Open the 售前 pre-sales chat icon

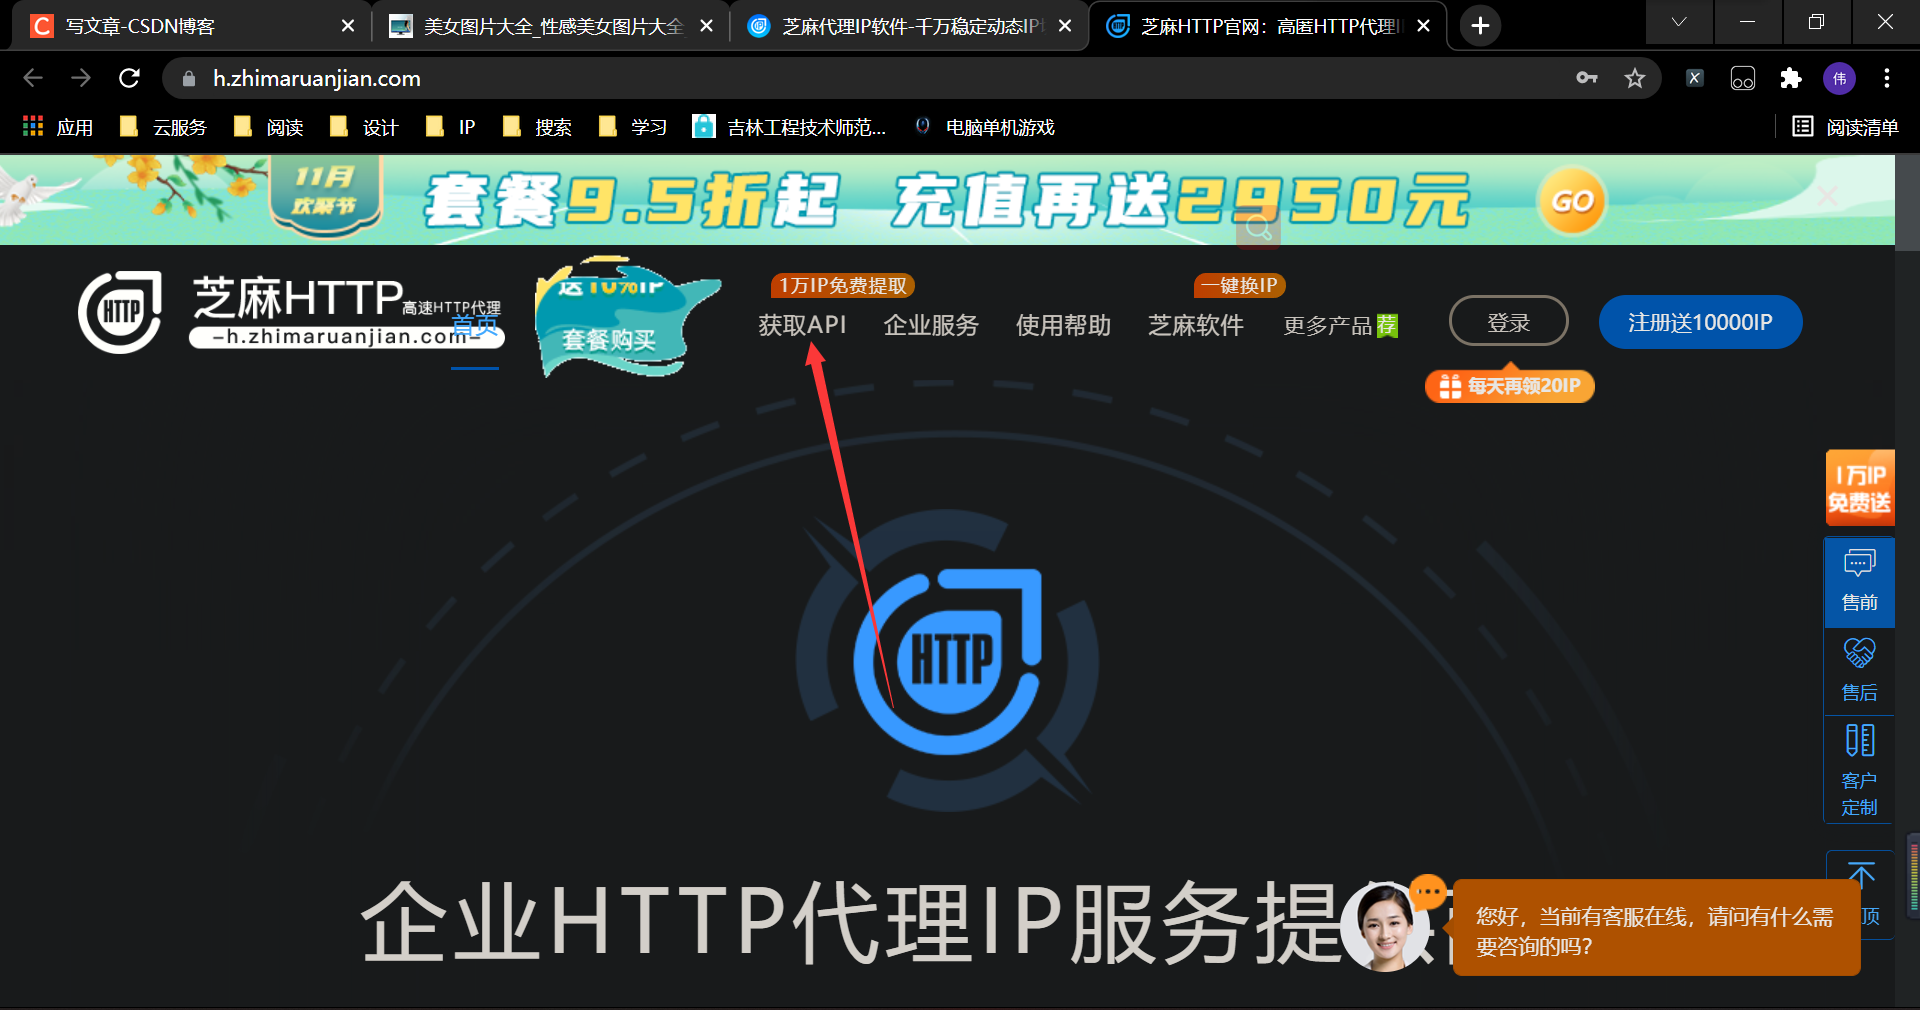click(1859, 580)
